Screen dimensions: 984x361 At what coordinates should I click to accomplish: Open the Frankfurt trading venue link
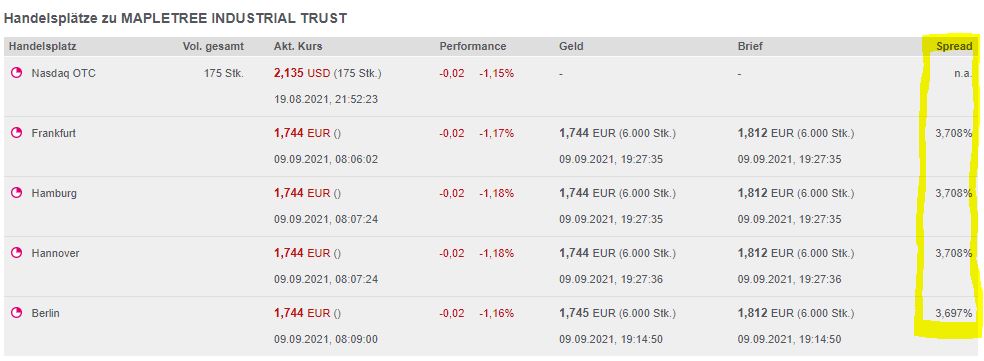point(53,133)
